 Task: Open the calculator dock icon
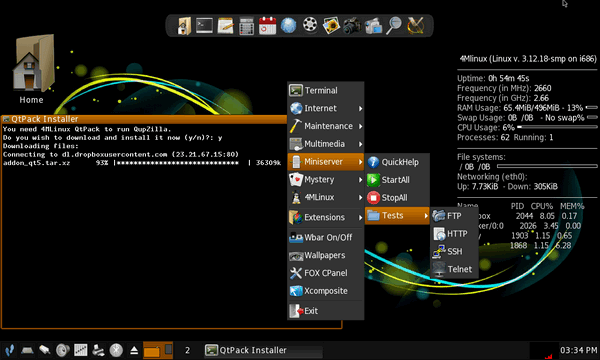pyautogui.click(x=246, y=26)
